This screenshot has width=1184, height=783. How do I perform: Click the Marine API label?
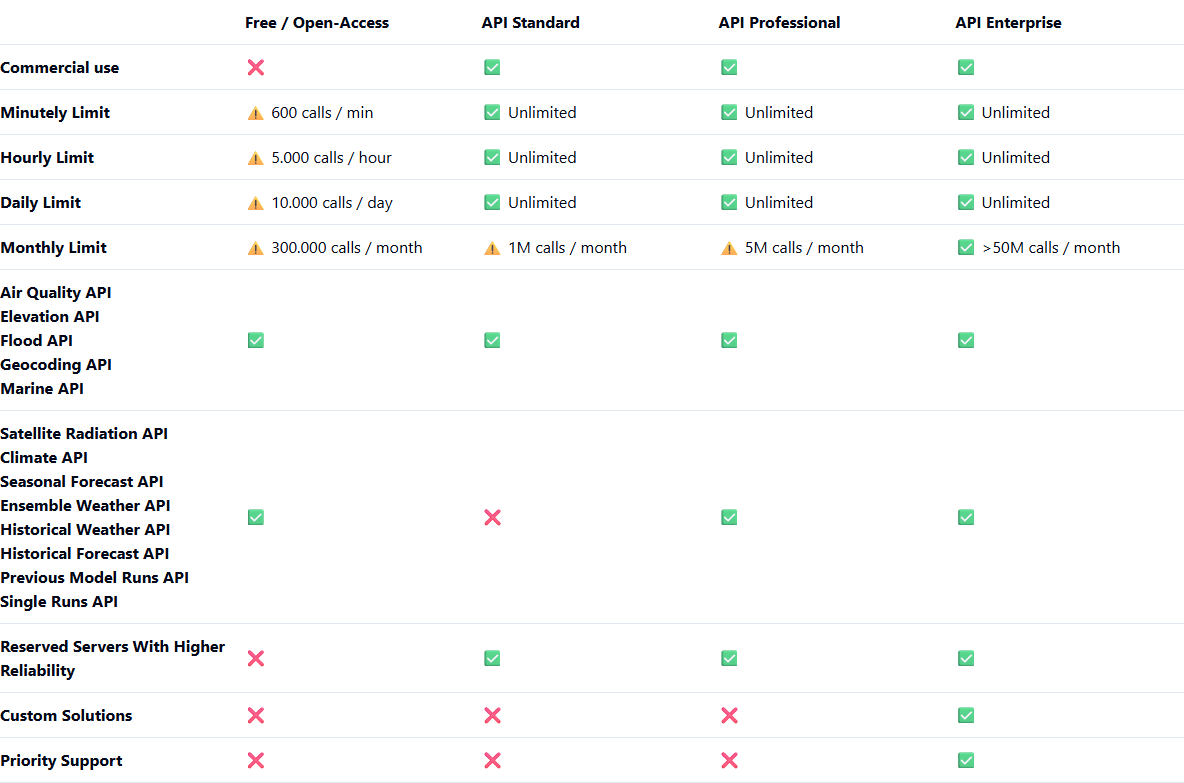coord(42,388)
